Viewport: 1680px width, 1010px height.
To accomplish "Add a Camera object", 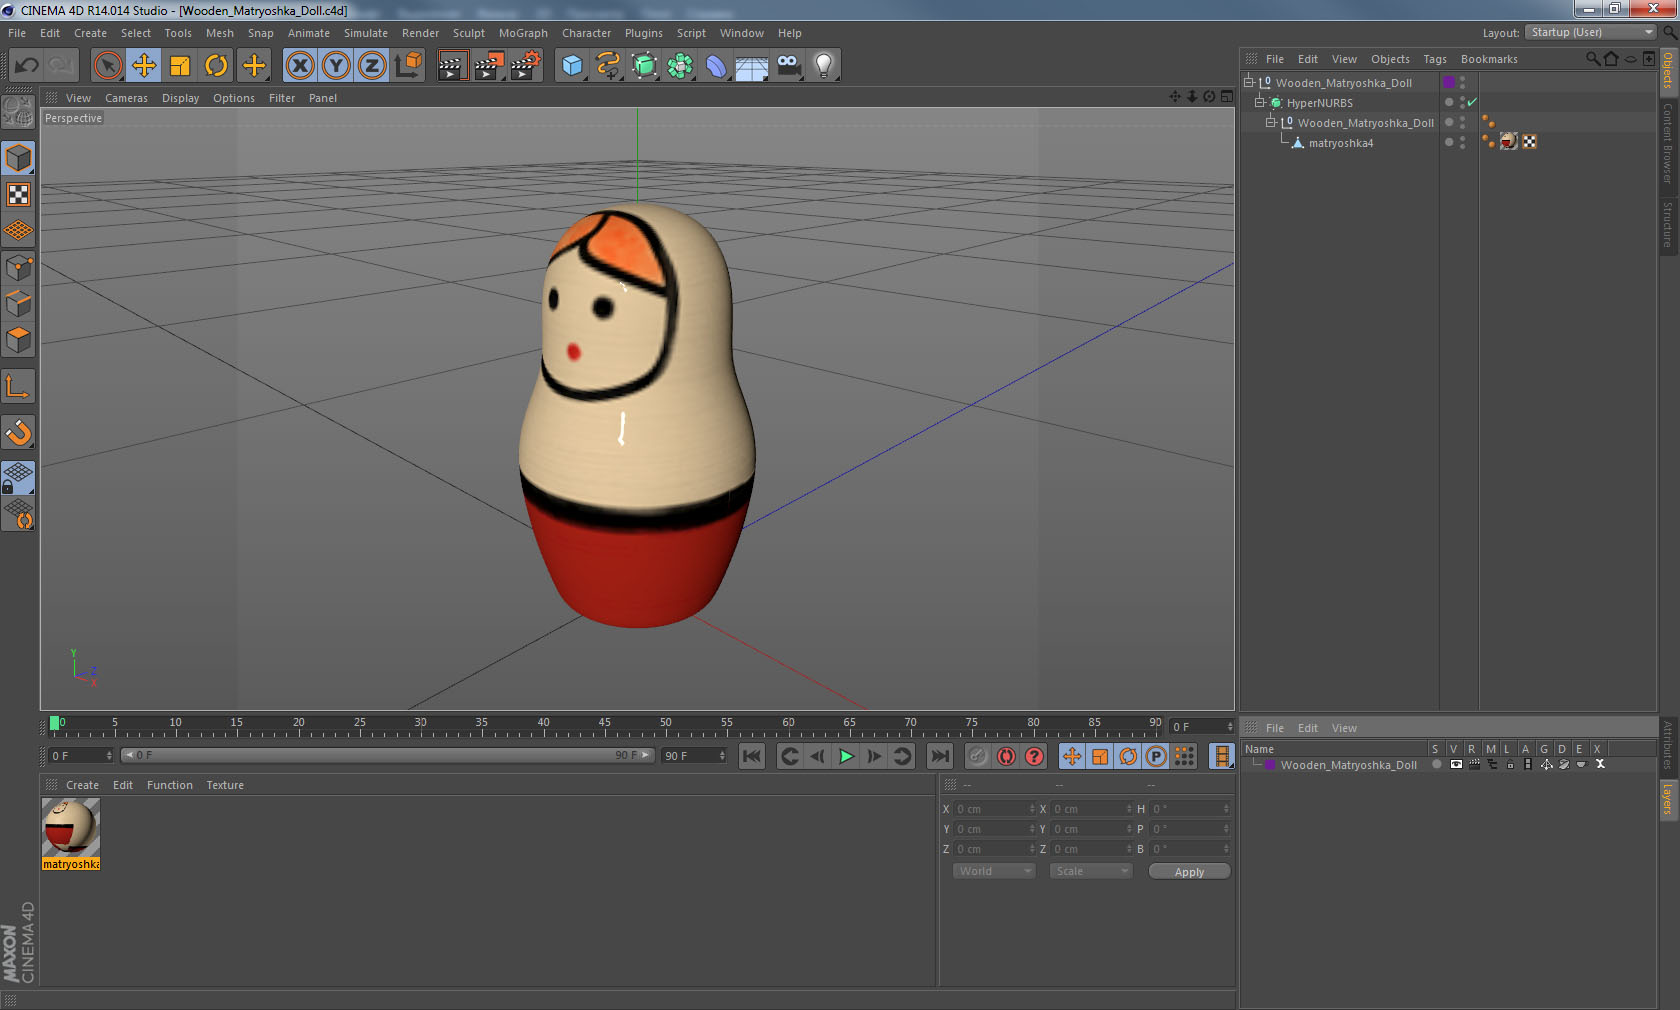I will [x=788, y=66].
